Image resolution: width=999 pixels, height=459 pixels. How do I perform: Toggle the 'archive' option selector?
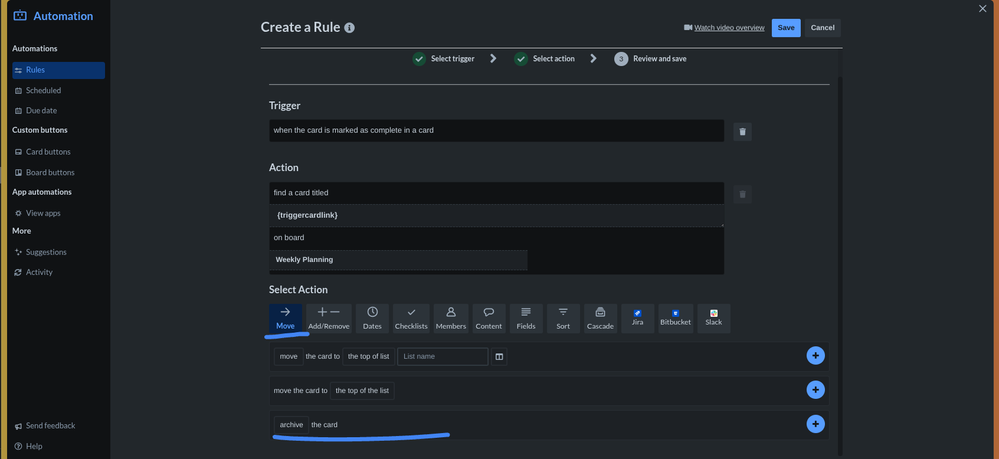[x=291, y=425]
